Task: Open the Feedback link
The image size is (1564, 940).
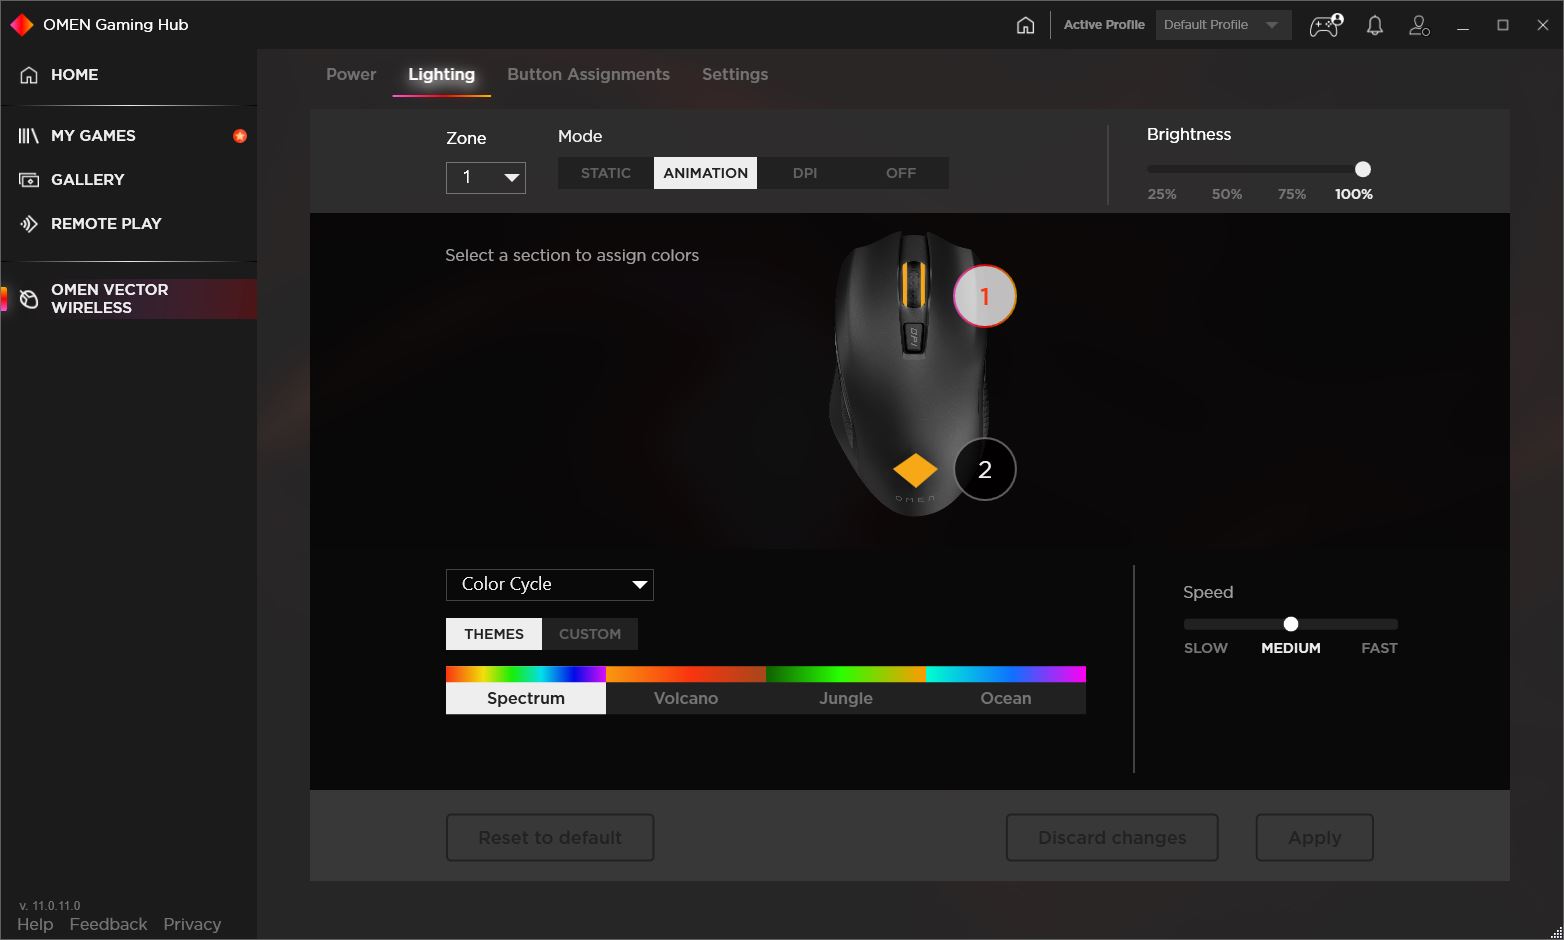Action: (x=108, y=925)
